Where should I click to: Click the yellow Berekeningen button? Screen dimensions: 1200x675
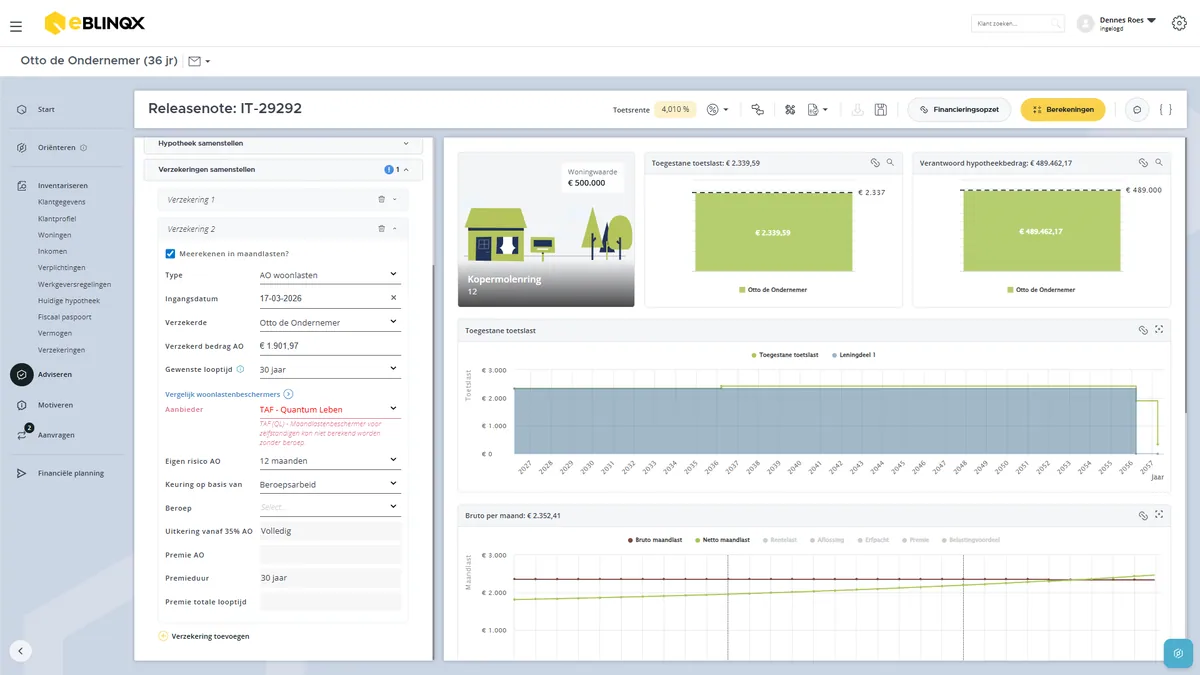(x=1062, y=109)
